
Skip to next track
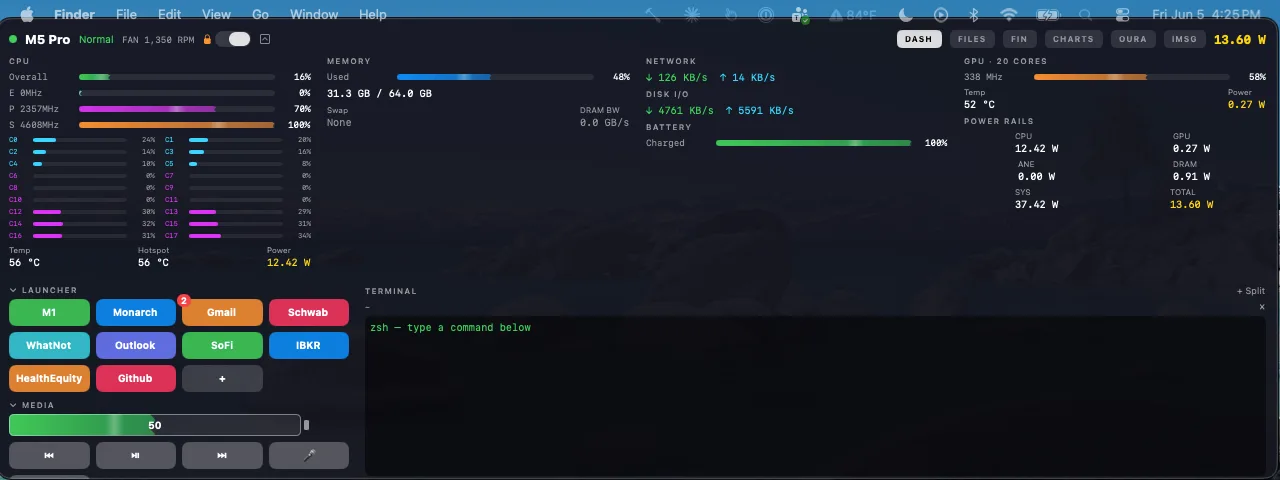pos(222,455)
